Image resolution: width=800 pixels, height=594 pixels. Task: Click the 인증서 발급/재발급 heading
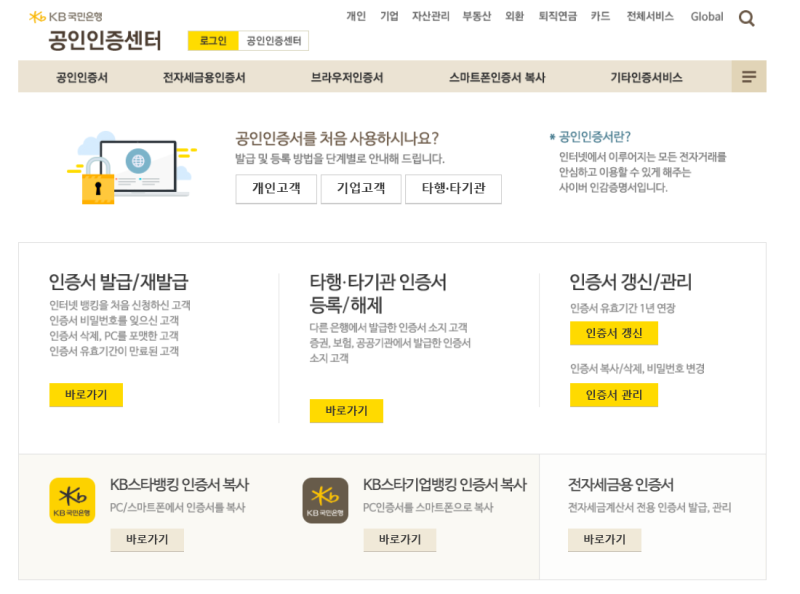(x=118, y=282)
